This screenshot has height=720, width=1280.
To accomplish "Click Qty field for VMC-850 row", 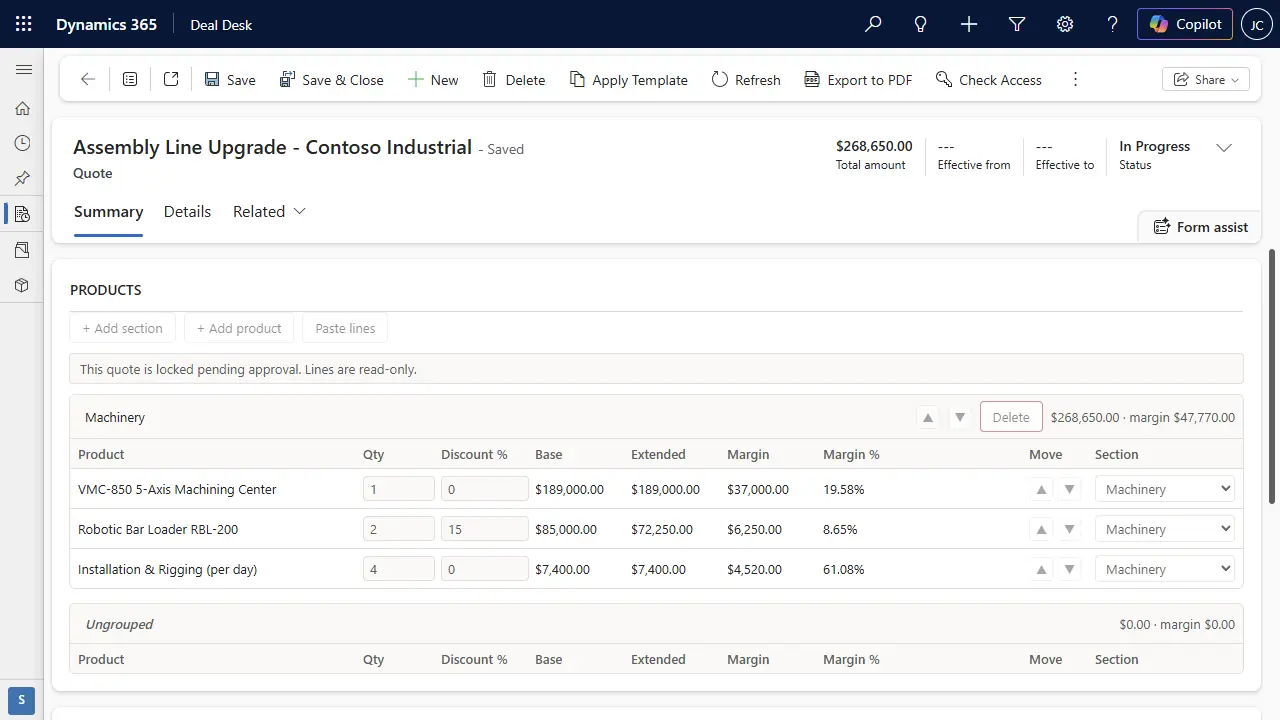I will (x=399, y=489).
